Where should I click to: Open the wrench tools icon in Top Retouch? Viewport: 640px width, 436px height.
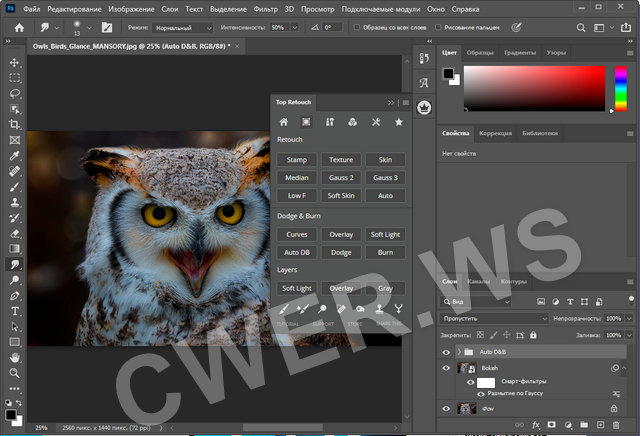click(376, 122)
